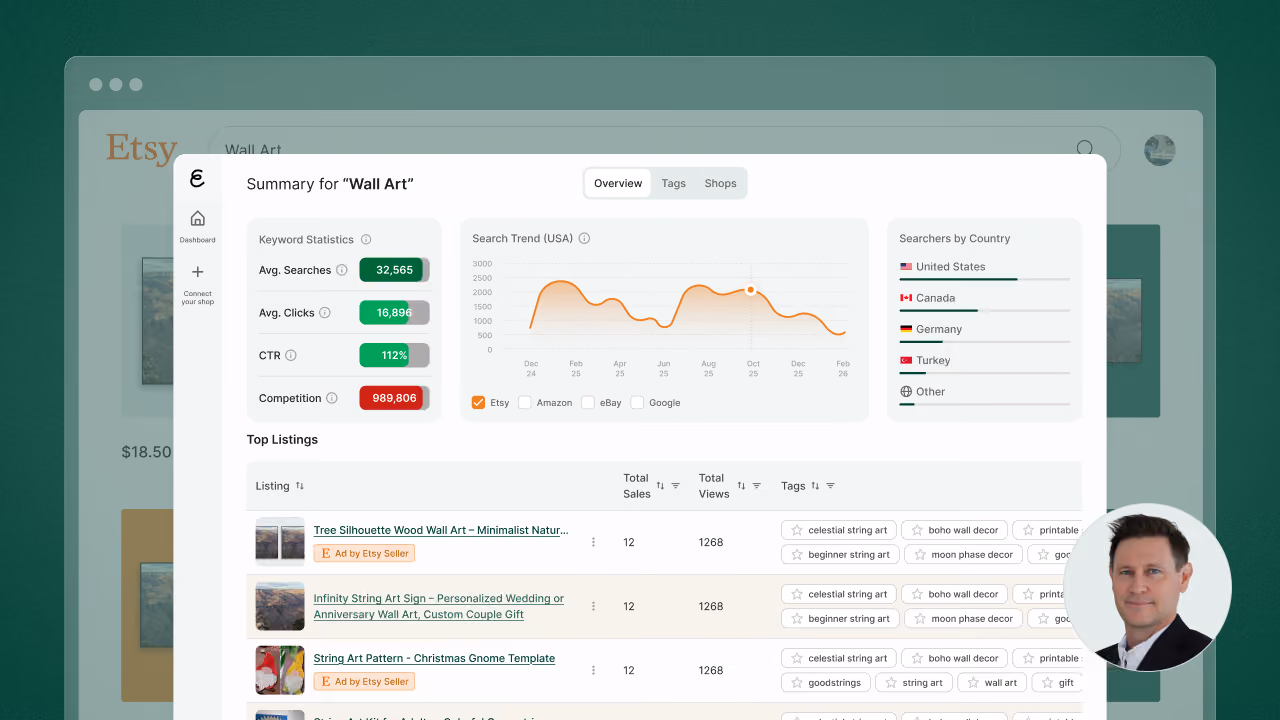The height and width of the screenshot is (720, 1280).
Task: Star "moon phase decor" in the Tree Silhouette row
Action: (x=920, y=554)
